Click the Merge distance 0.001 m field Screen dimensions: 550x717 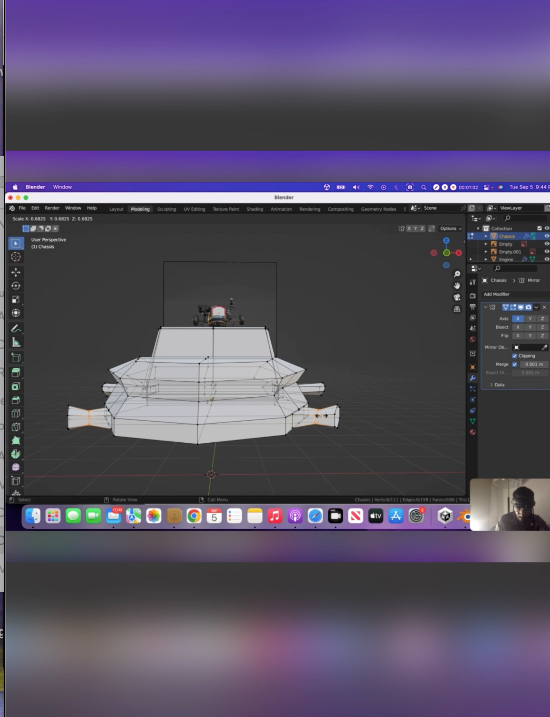point(534,364)
